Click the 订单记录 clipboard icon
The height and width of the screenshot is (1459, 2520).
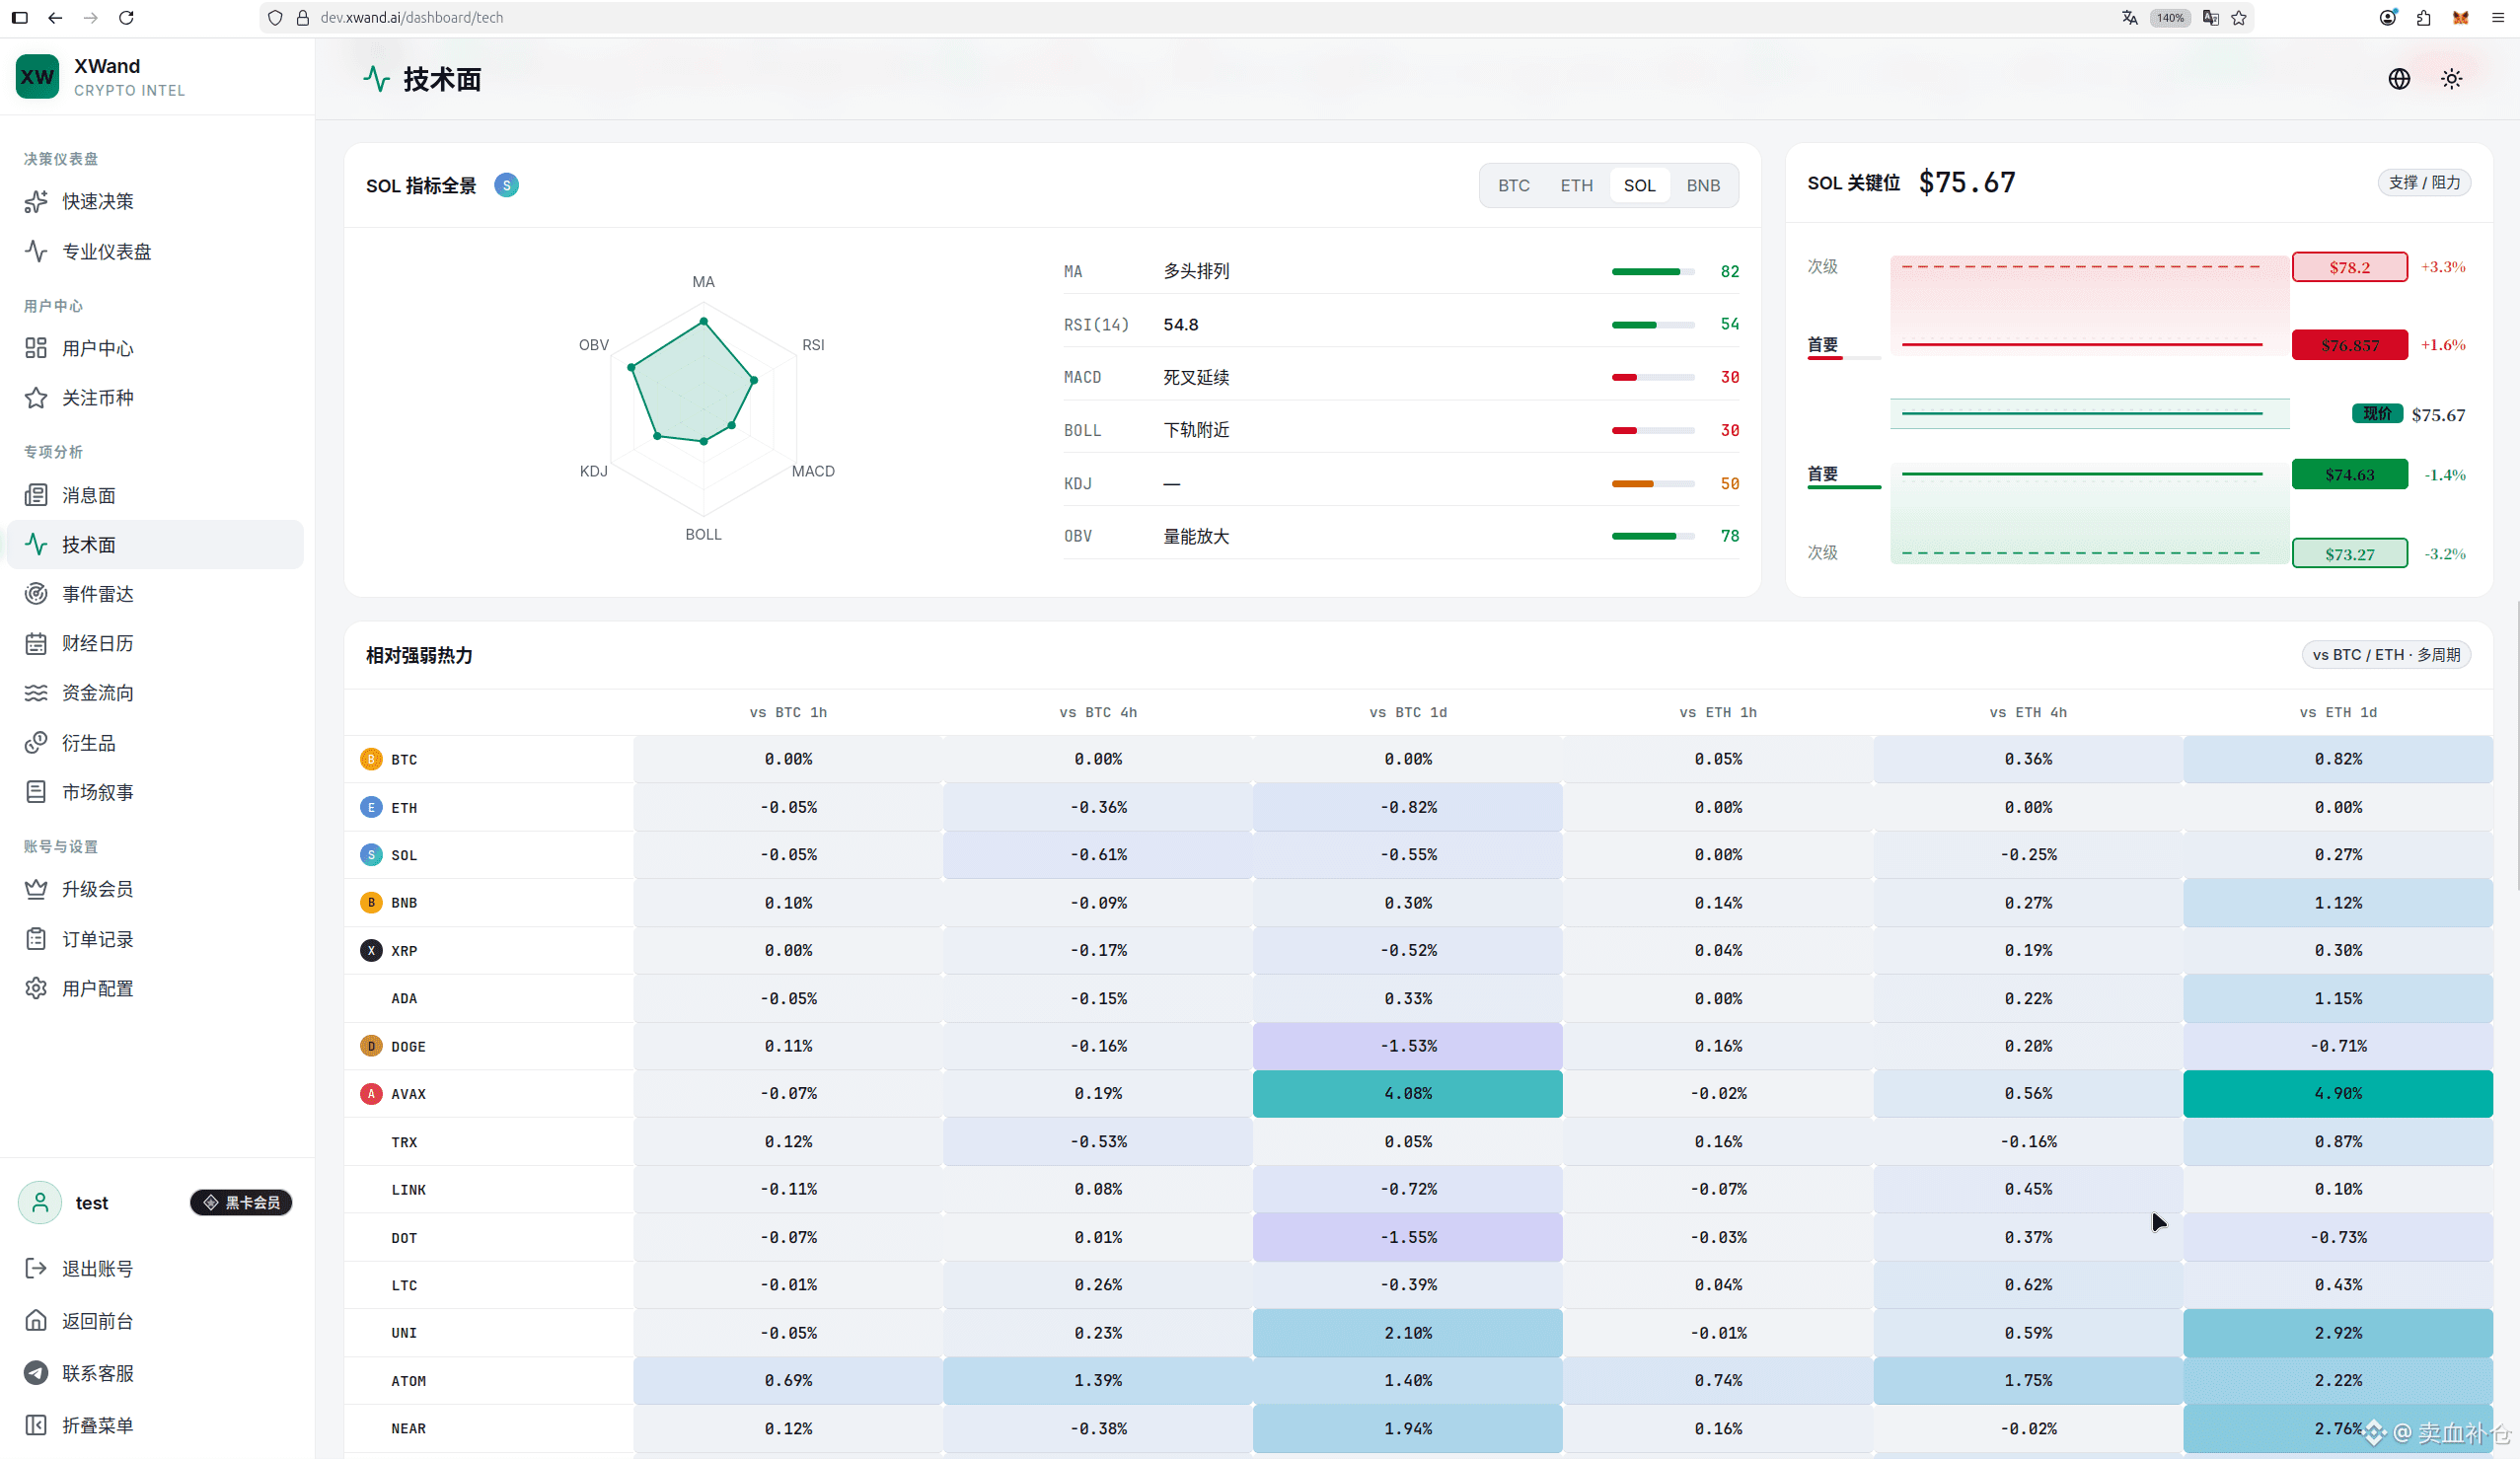pyautogui.click(x=36, y=938)
